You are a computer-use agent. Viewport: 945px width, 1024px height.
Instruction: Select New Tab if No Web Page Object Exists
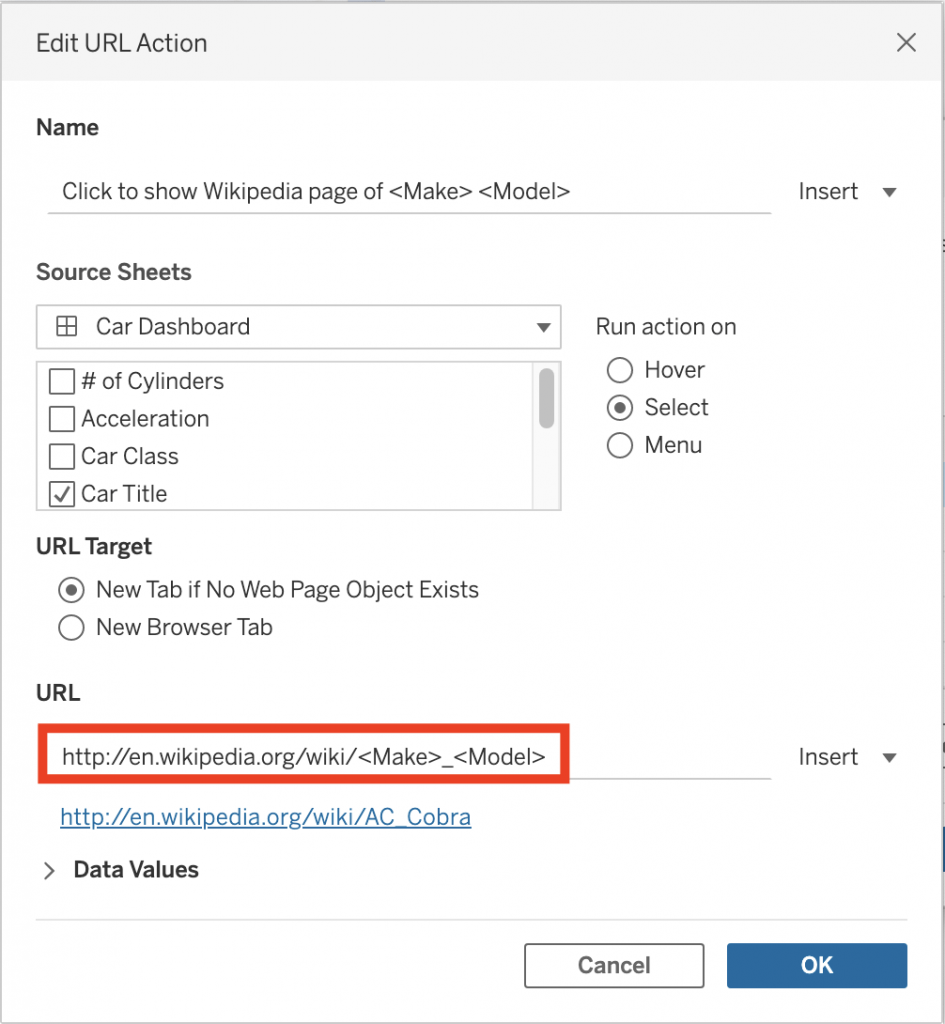click(71, 591)
